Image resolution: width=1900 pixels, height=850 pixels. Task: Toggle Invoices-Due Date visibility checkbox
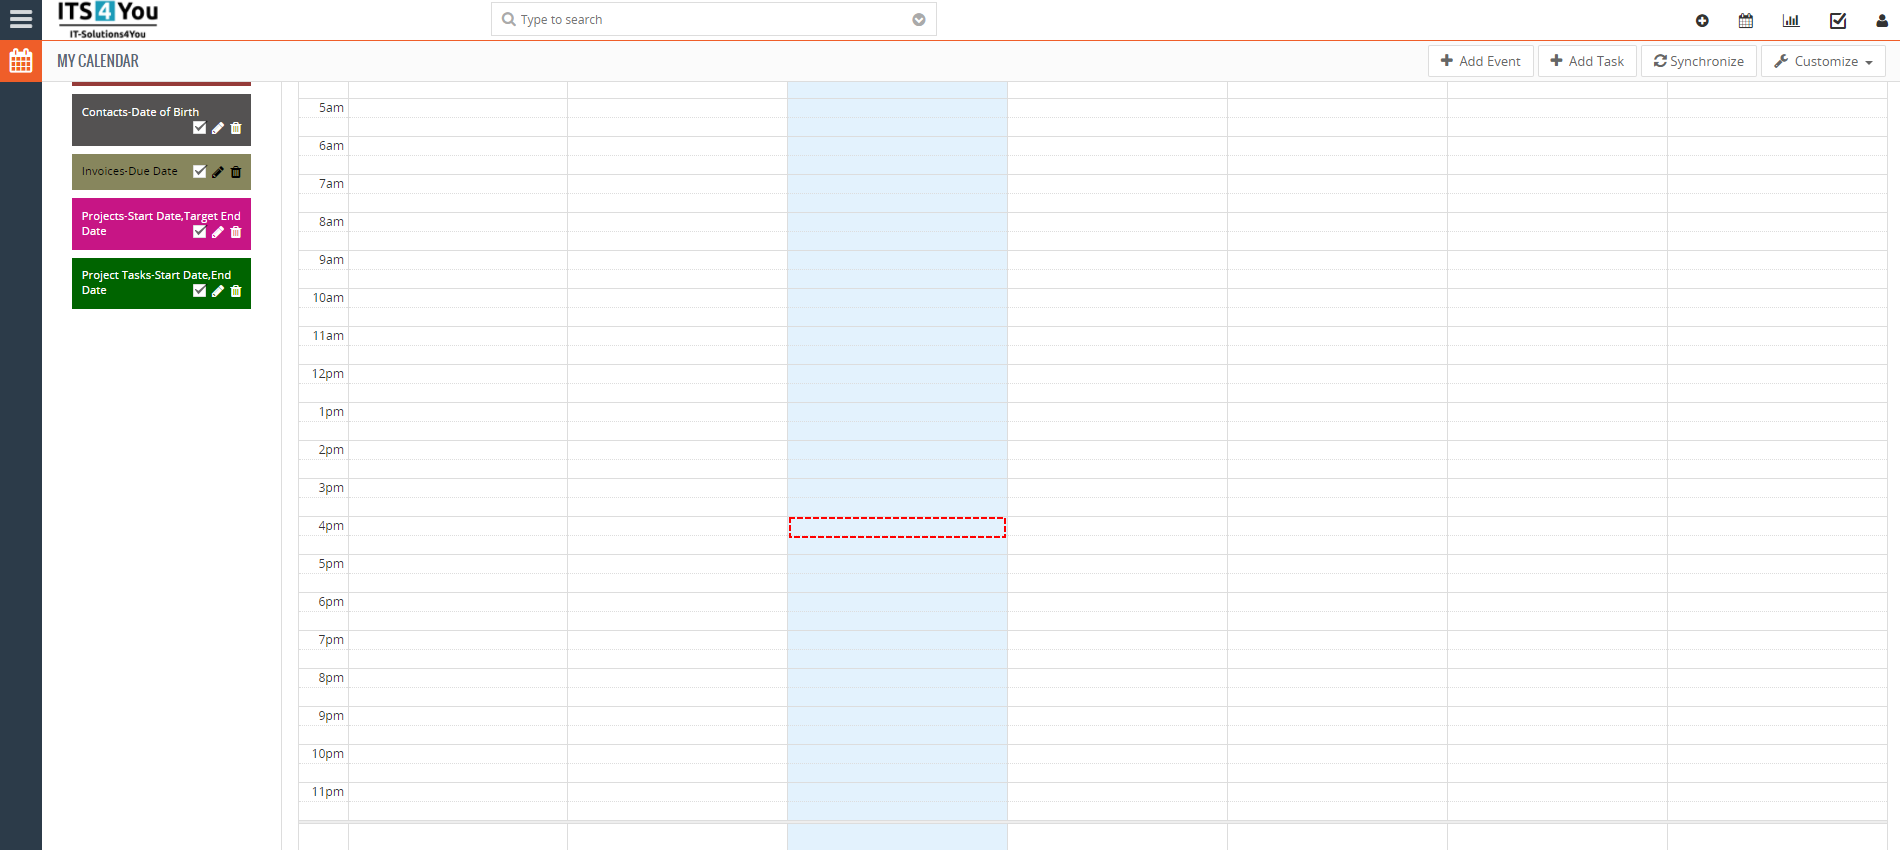point(199,172)
